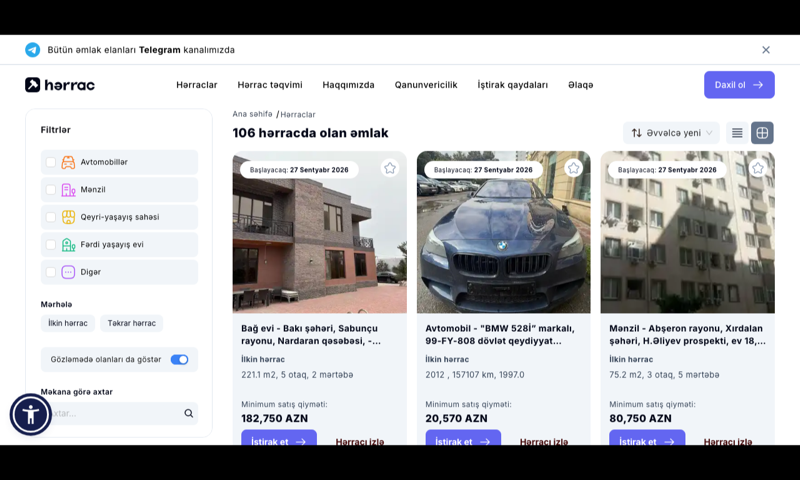Favorite the Bağ evi listing star

[x=390, y=168]
